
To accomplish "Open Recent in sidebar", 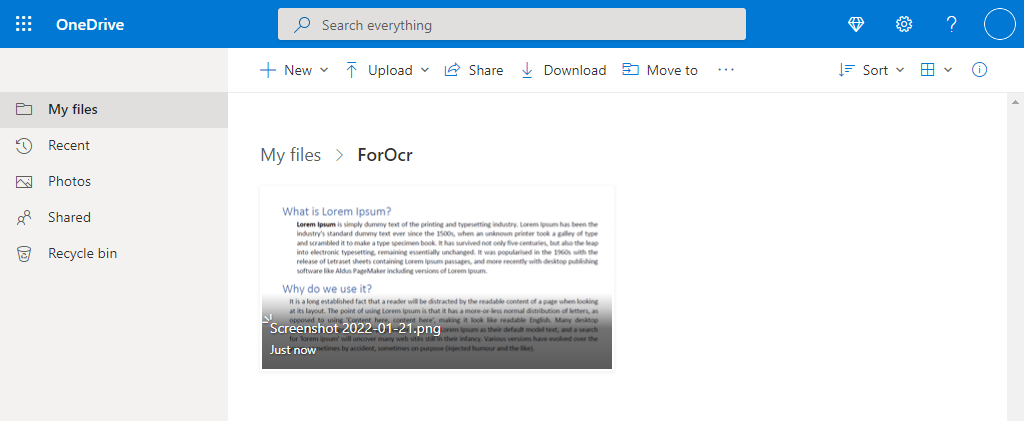I will (114, 146).
